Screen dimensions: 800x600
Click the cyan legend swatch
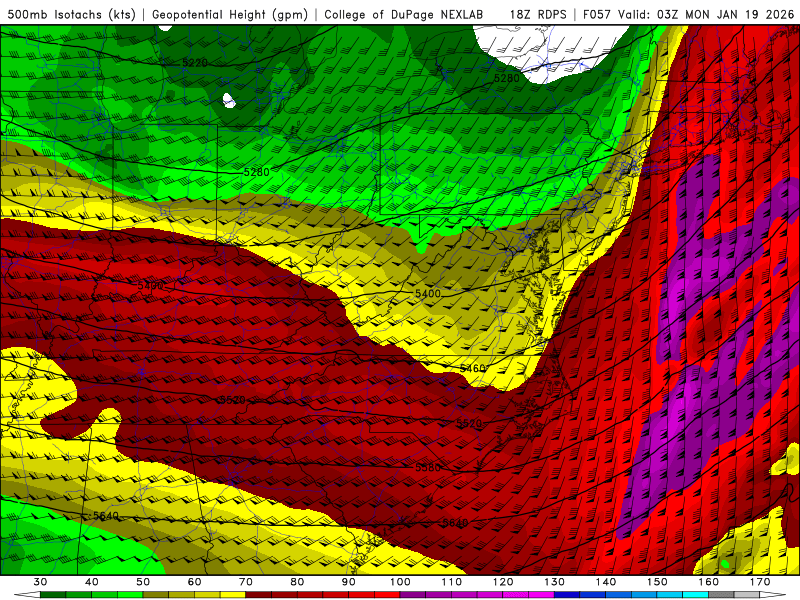click(x=695, y=595)
